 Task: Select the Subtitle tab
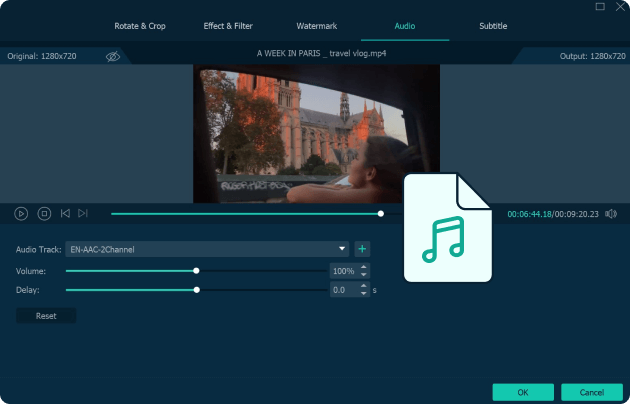[493, 26]
